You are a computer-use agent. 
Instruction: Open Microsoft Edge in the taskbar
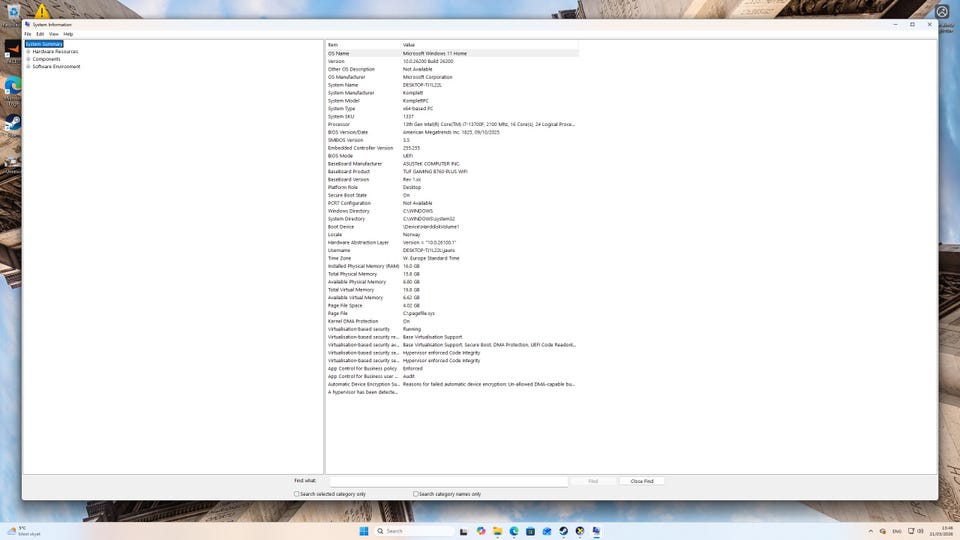point(515,531)
